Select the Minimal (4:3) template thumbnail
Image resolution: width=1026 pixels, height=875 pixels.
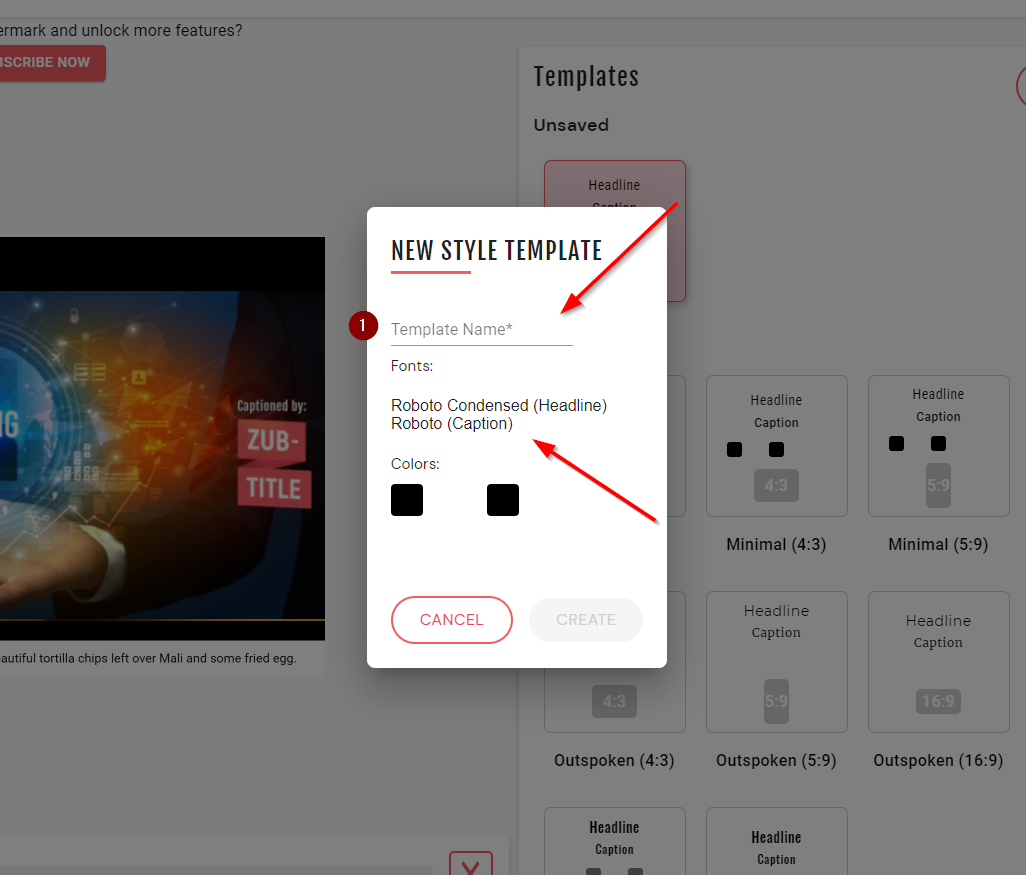coord(777,446)
